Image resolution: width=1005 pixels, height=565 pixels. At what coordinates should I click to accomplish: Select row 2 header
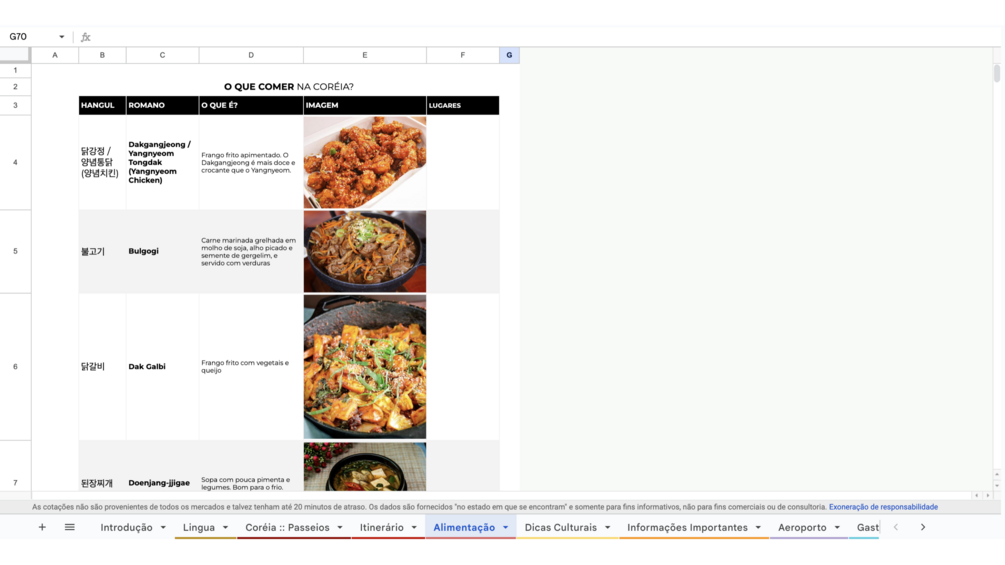click(15, 86)
